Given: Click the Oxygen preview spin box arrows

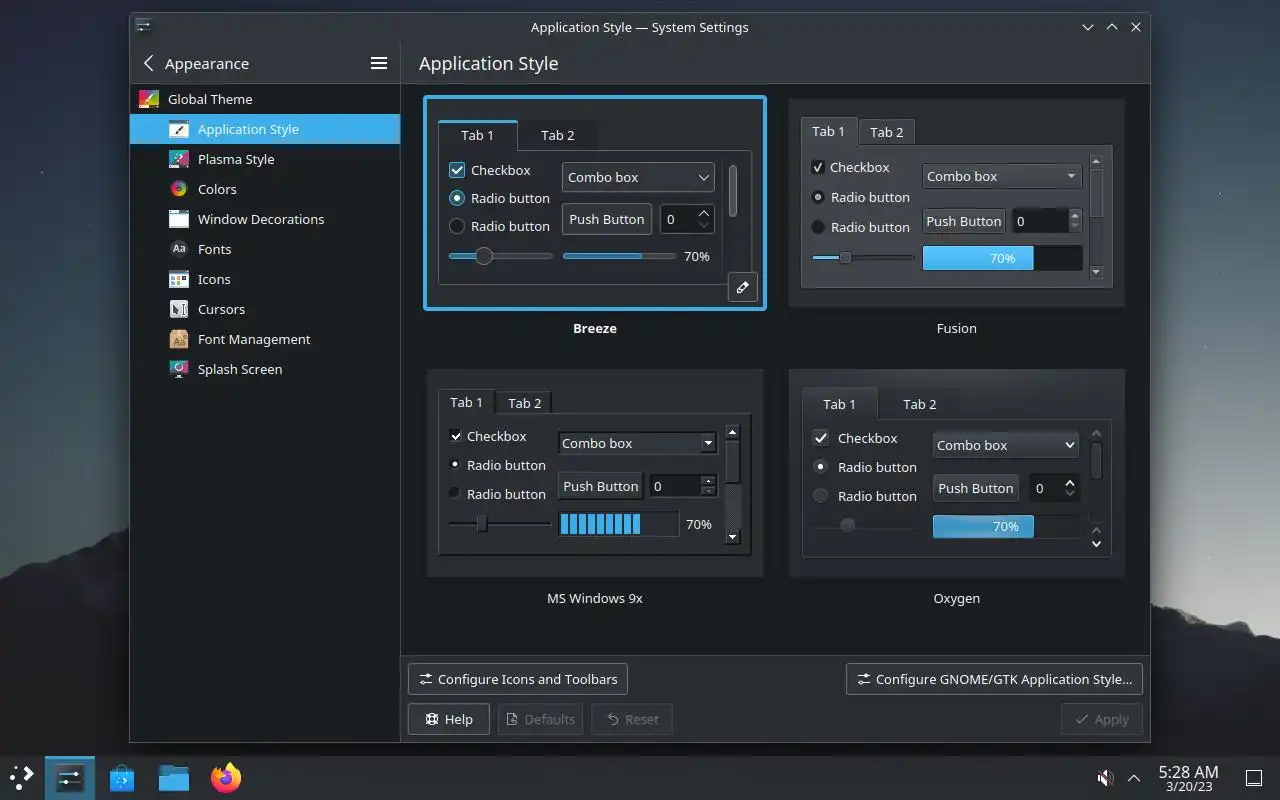Looking at the screenshot, I should tap(1070, 488).
